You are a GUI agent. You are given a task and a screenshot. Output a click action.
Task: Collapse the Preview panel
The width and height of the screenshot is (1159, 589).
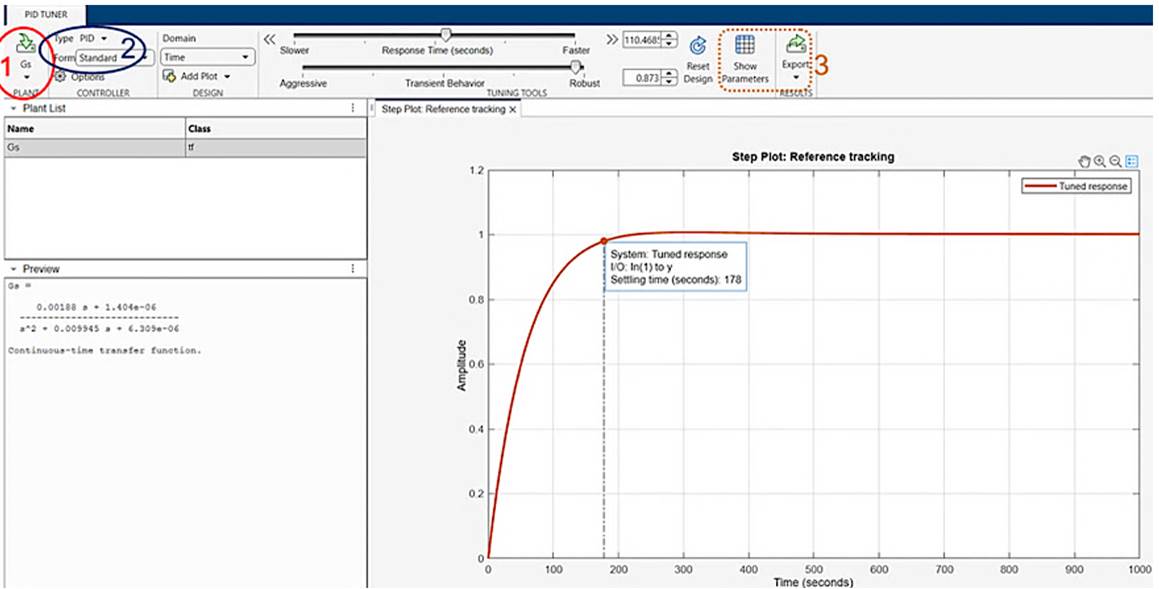click(12, 269)
